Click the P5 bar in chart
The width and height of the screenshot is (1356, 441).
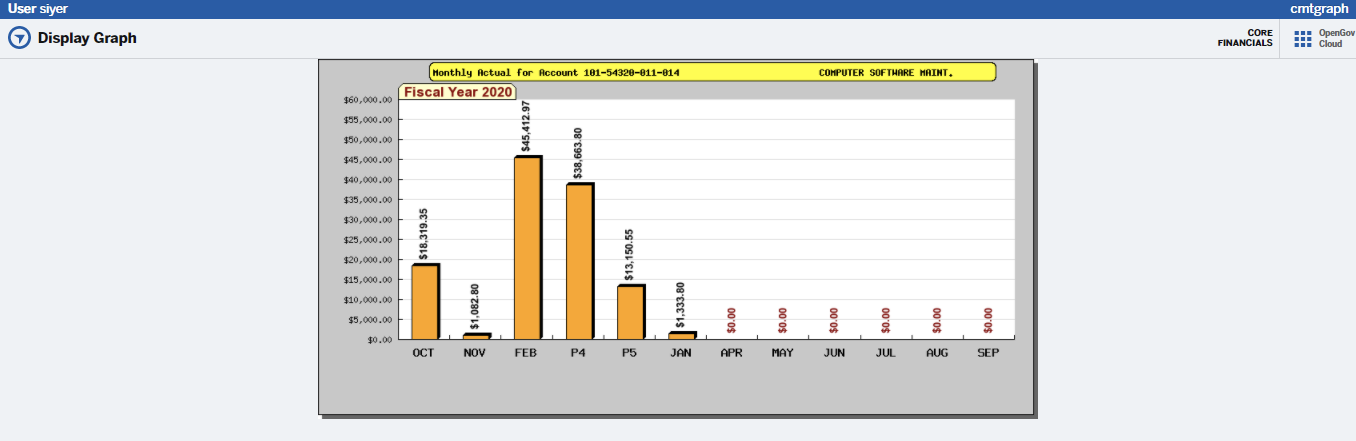pos(630,313)
